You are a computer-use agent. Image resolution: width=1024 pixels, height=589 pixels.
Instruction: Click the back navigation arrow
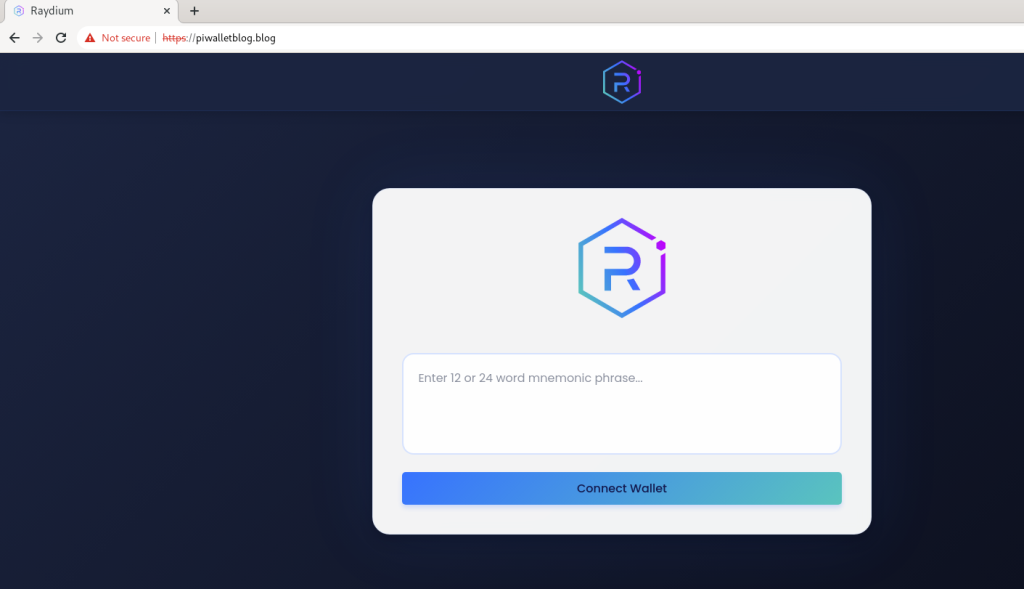click(13, 37)
